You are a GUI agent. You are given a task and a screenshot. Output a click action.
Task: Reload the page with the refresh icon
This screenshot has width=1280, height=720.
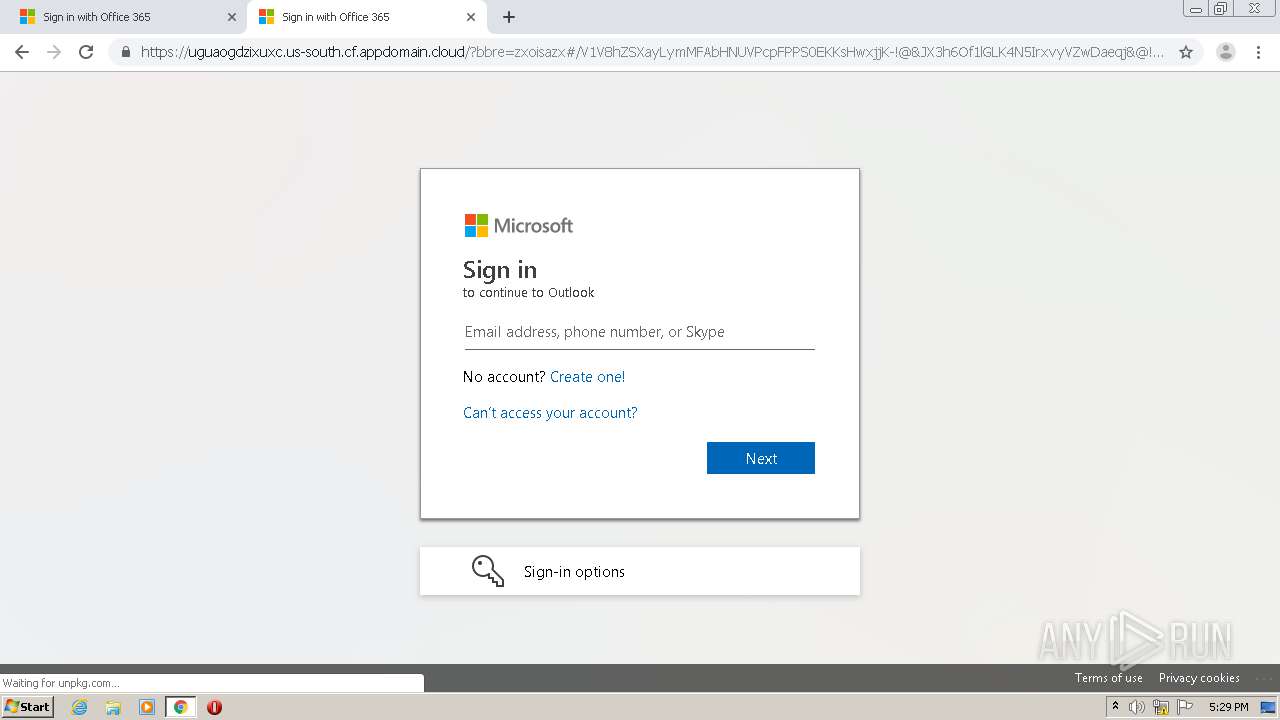tap(86, 52)
